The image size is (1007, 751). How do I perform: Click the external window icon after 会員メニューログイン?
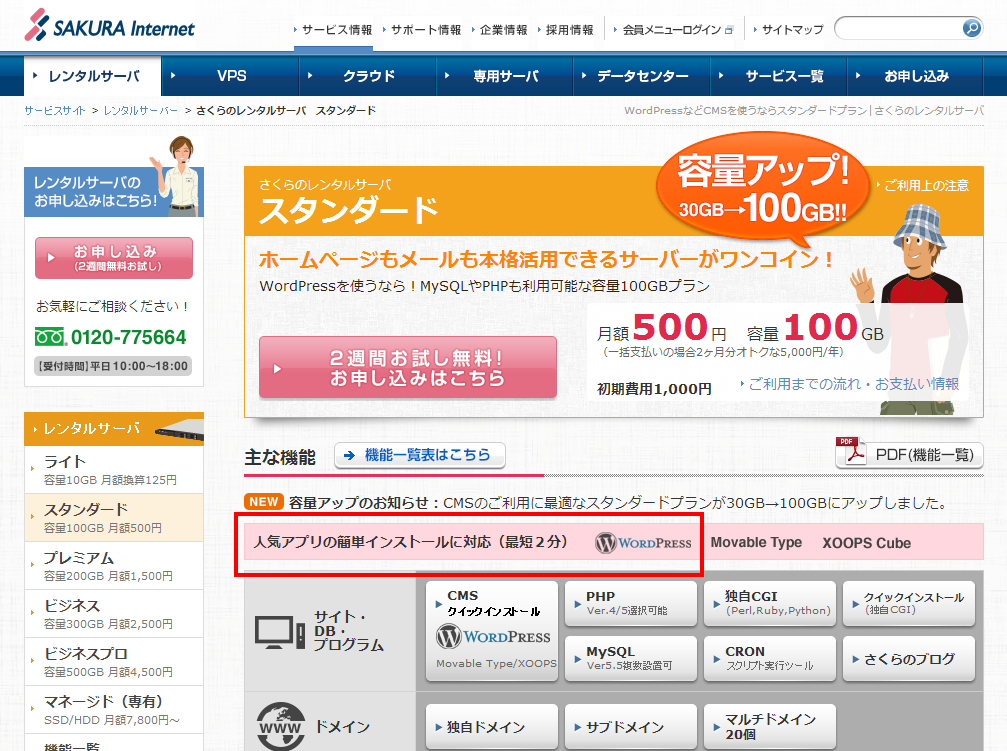pyautogui.click(x=729, y=30)
